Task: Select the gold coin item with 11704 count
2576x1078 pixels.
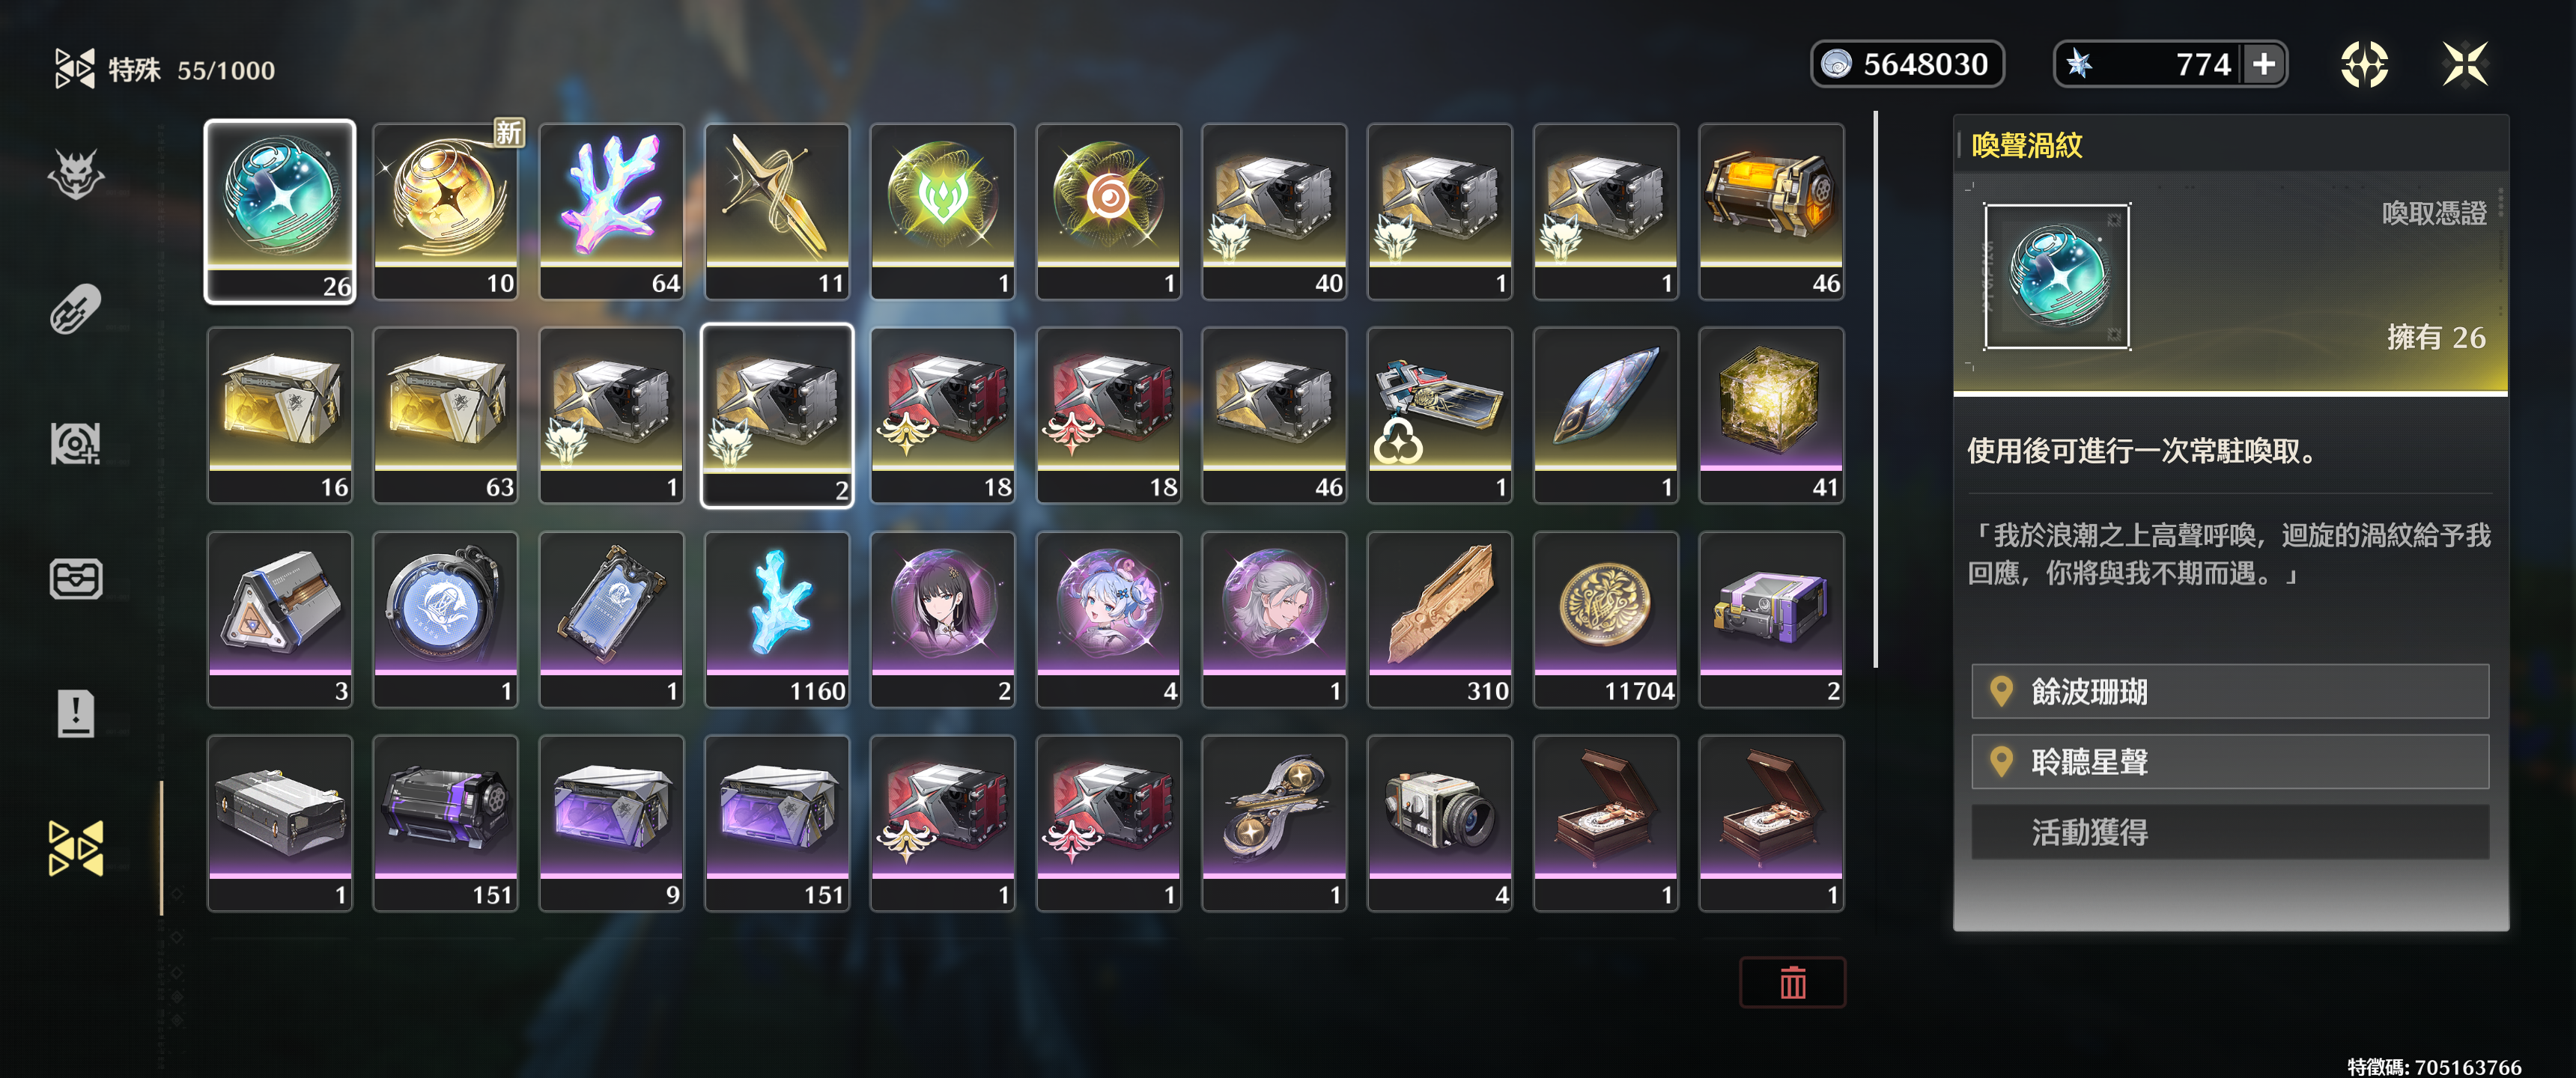Action: click(x=1606, y=619)
